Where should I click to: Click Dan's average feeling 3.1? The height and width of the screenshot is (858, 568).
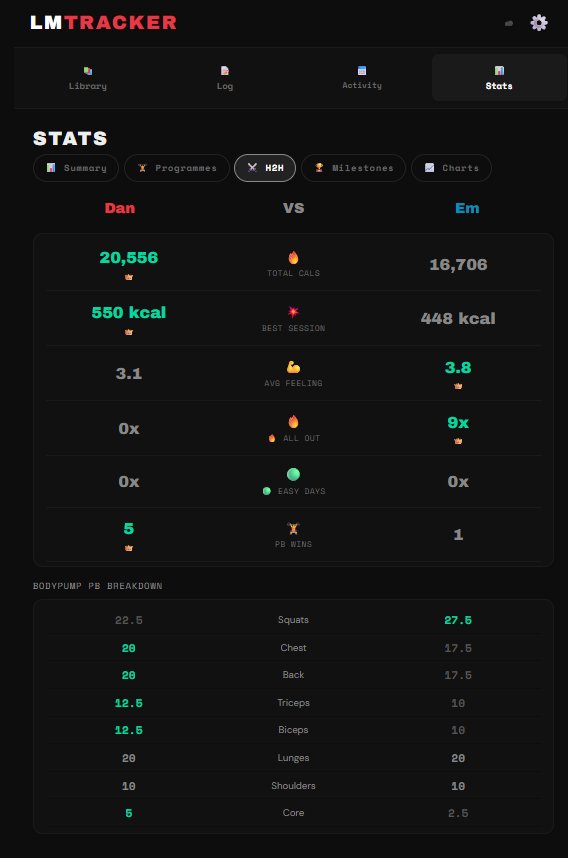click(x=129, y=374)
